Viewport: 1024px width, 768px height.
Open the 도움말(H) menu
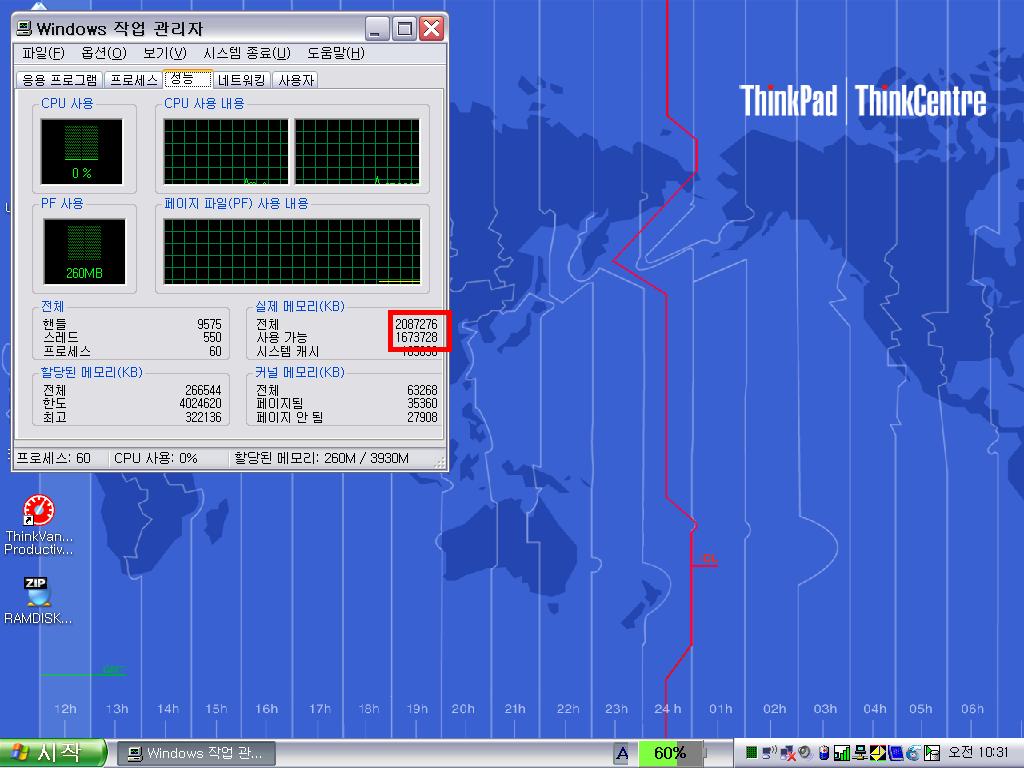(x=335, y=53)
